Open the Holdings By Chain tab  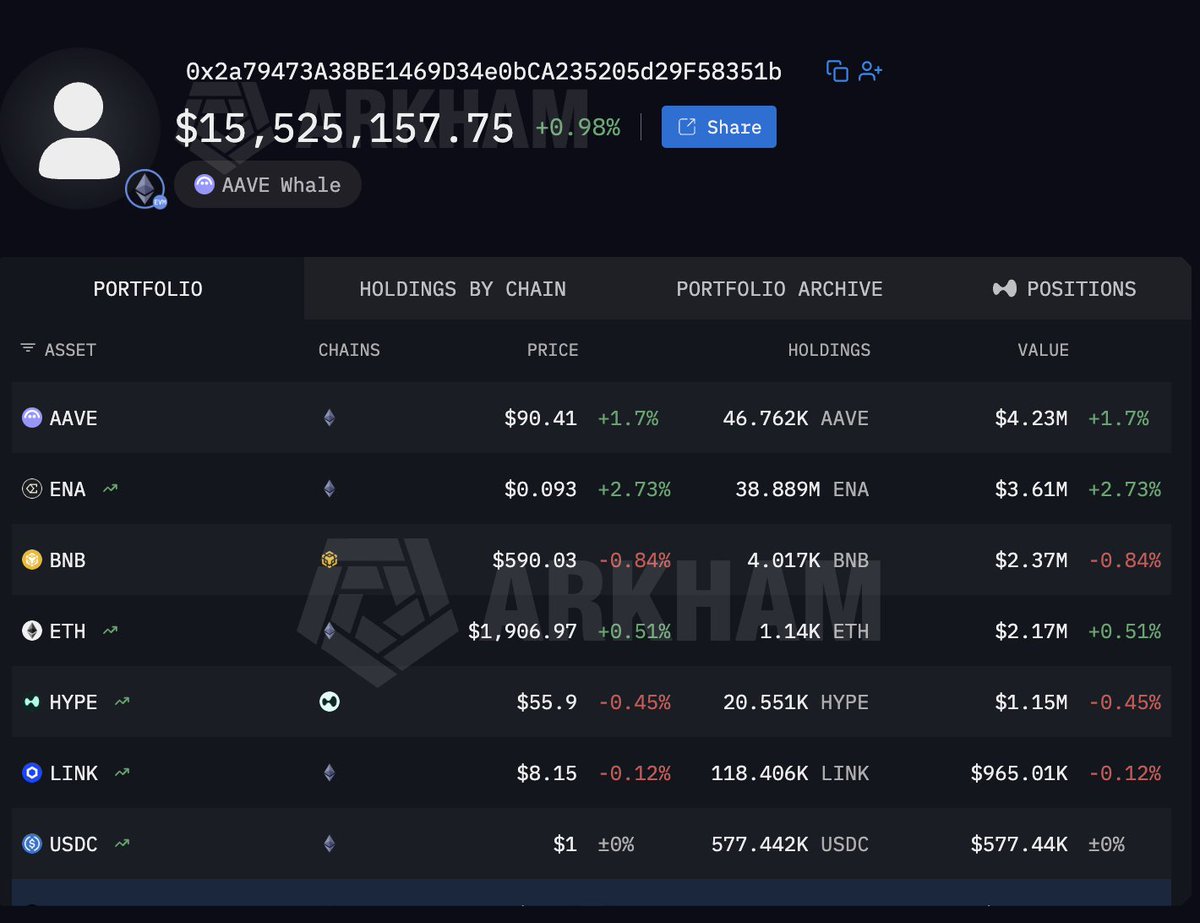(x=462, y=289)
